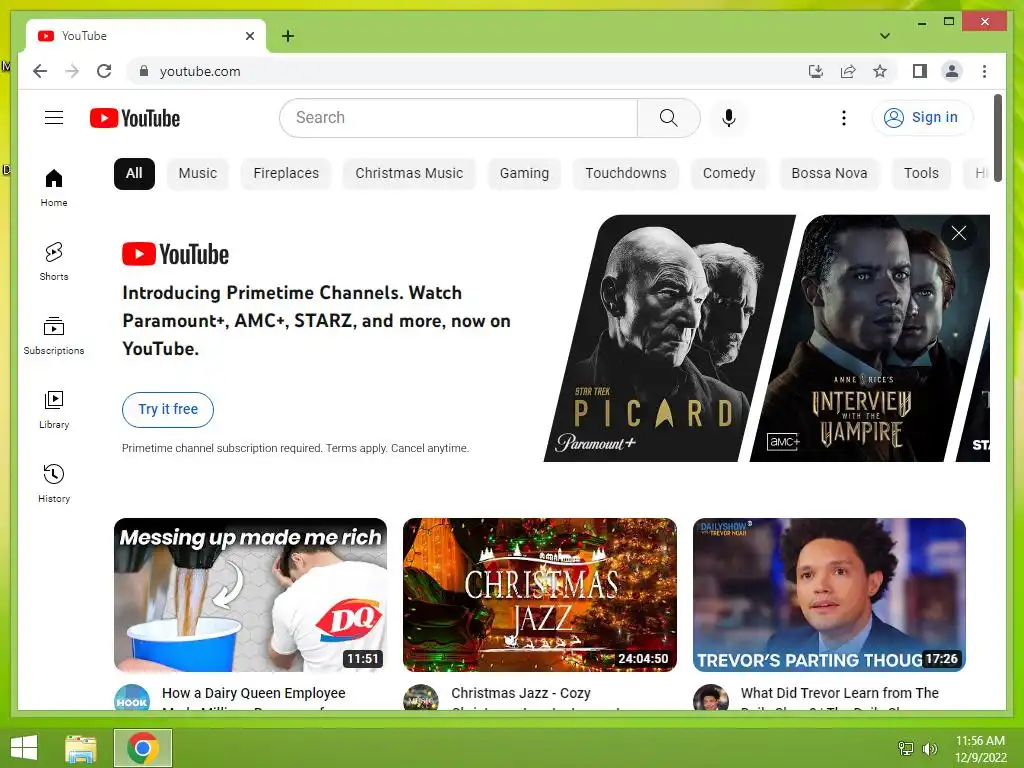Dismiss the Primetime Channels banner
This screenshot has width=1024, height=768.
click(x=959, y=233)
